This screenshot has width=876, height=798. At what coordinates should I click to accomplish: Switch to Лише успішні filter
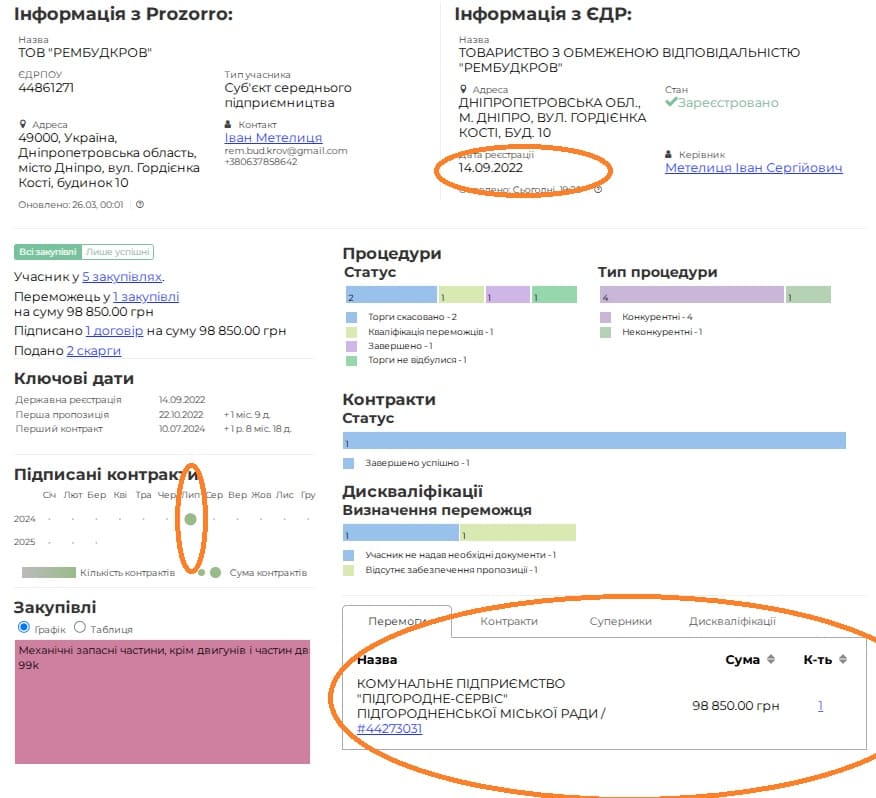(118, 252)
